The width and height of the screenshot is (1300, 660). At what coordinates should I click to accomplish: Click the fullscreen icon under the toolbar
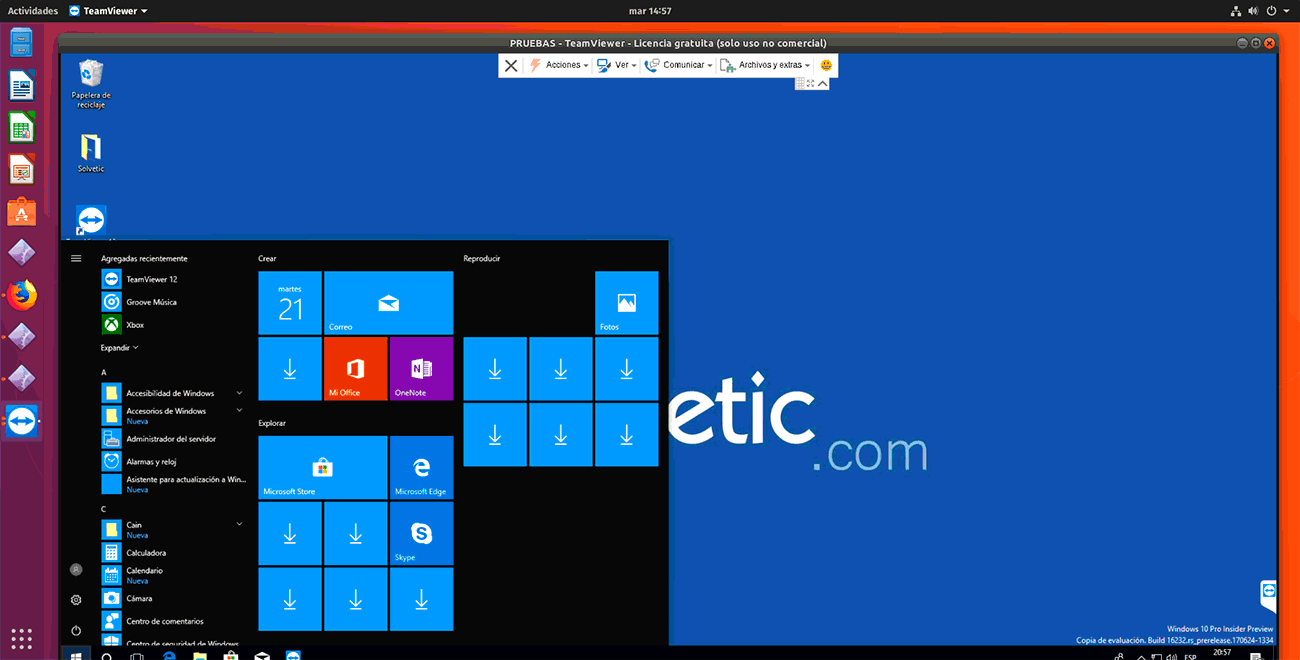[x=811, y=84]
